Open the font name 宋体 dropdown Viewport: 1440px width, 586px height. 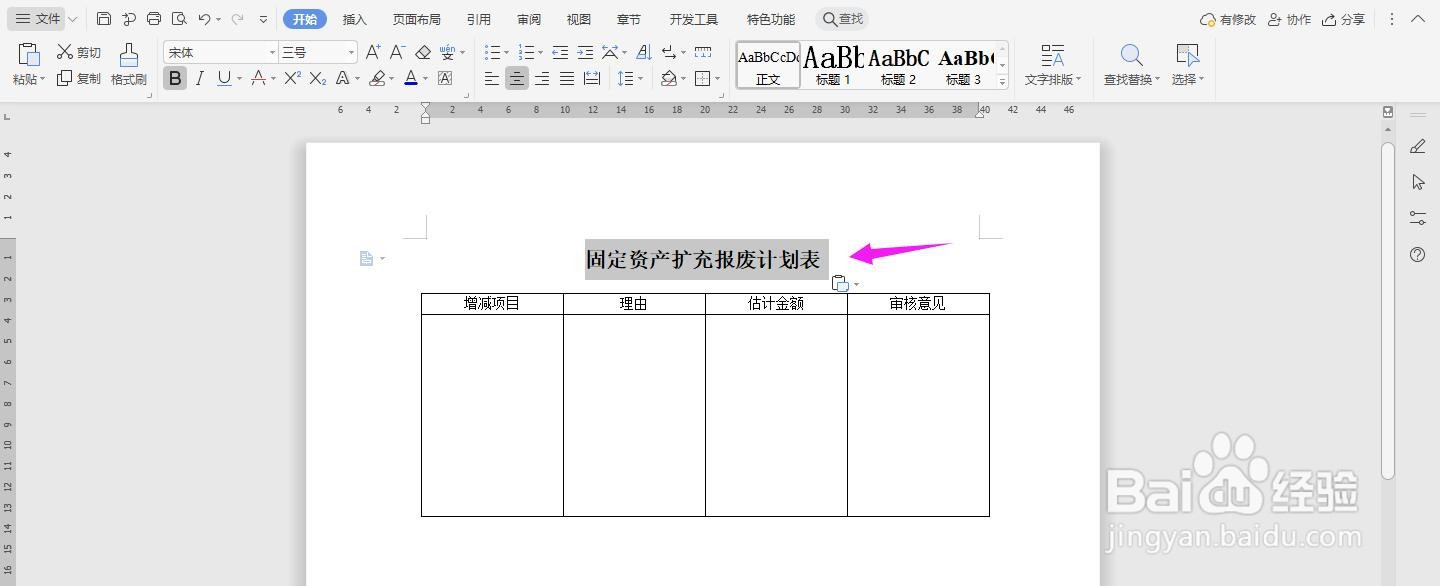(x=272, y=52)
